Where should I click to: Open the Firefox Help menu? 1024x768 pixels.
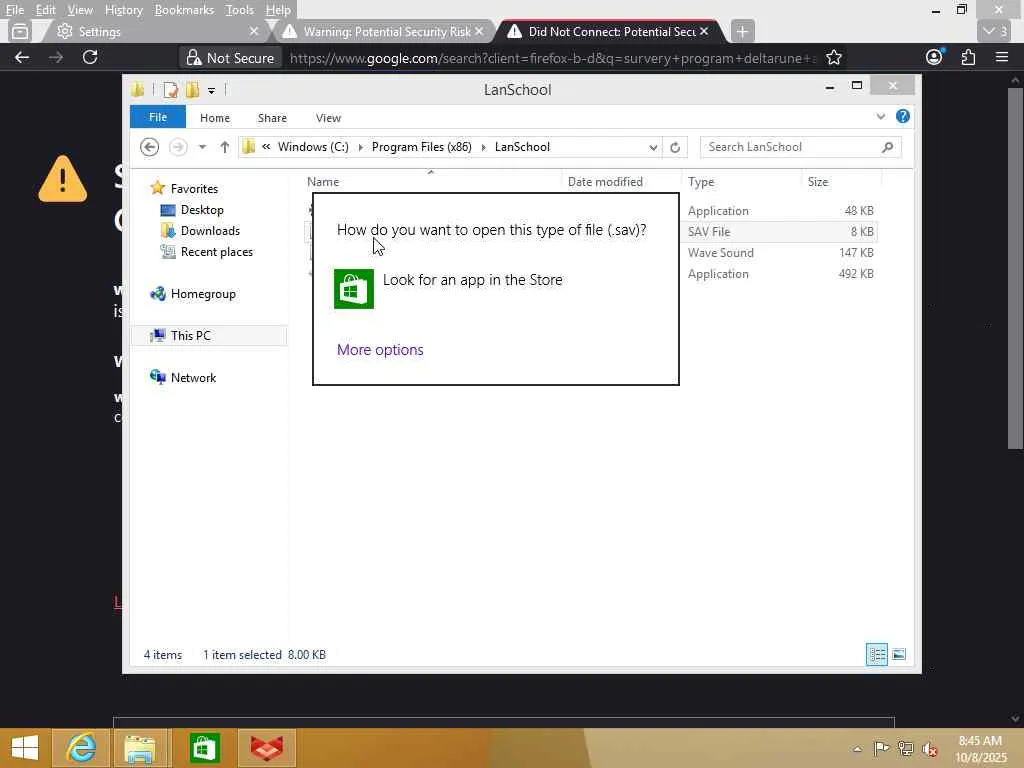[x=278, y=10]
